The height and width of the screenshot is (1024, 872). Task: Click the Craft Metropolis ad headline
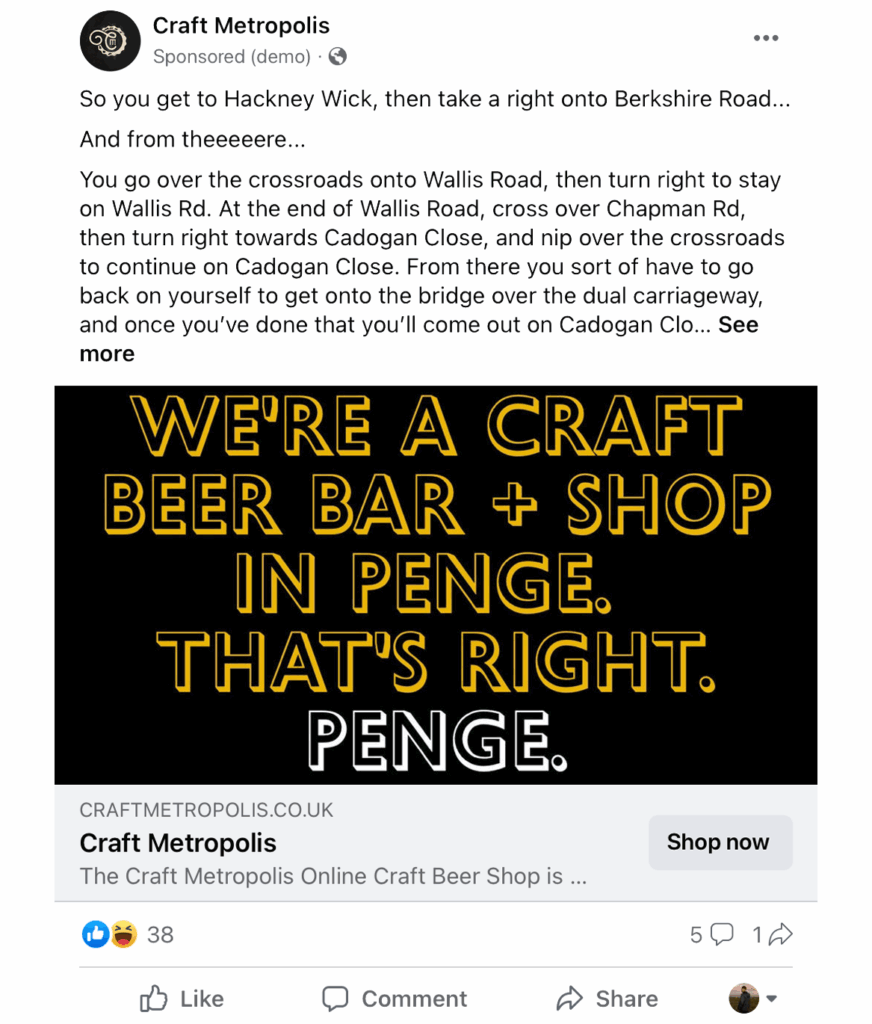[178, 842]
